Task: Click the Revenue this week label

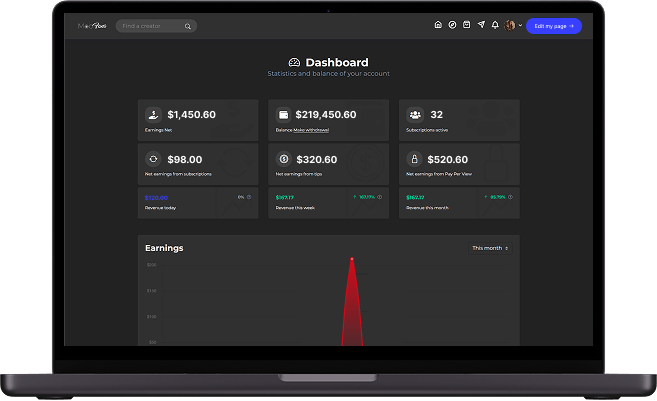Action: (x=295, y=208)
